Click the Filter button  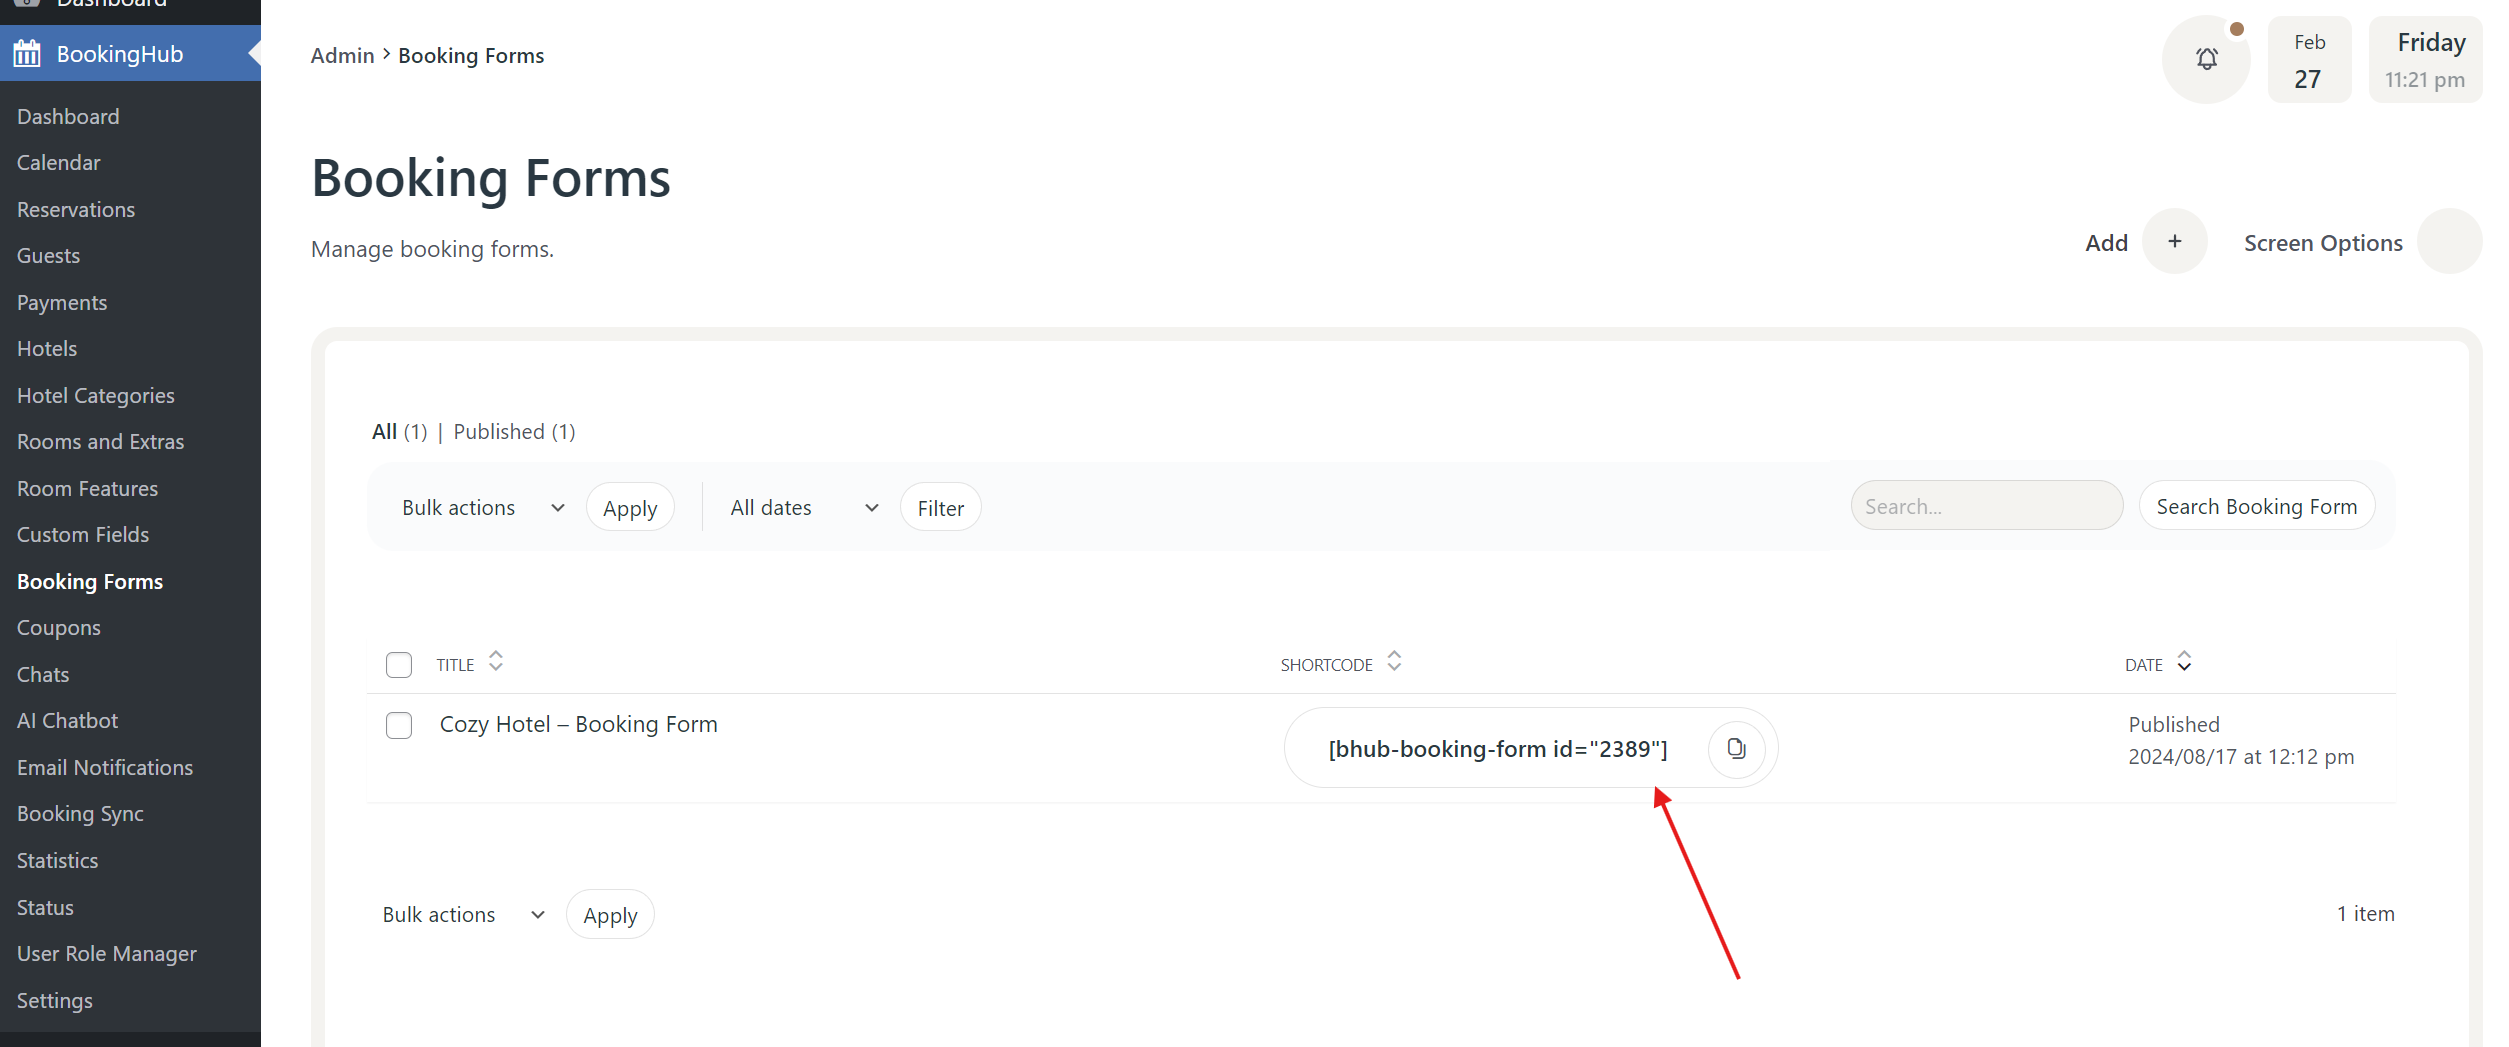[x=940, y=508]
